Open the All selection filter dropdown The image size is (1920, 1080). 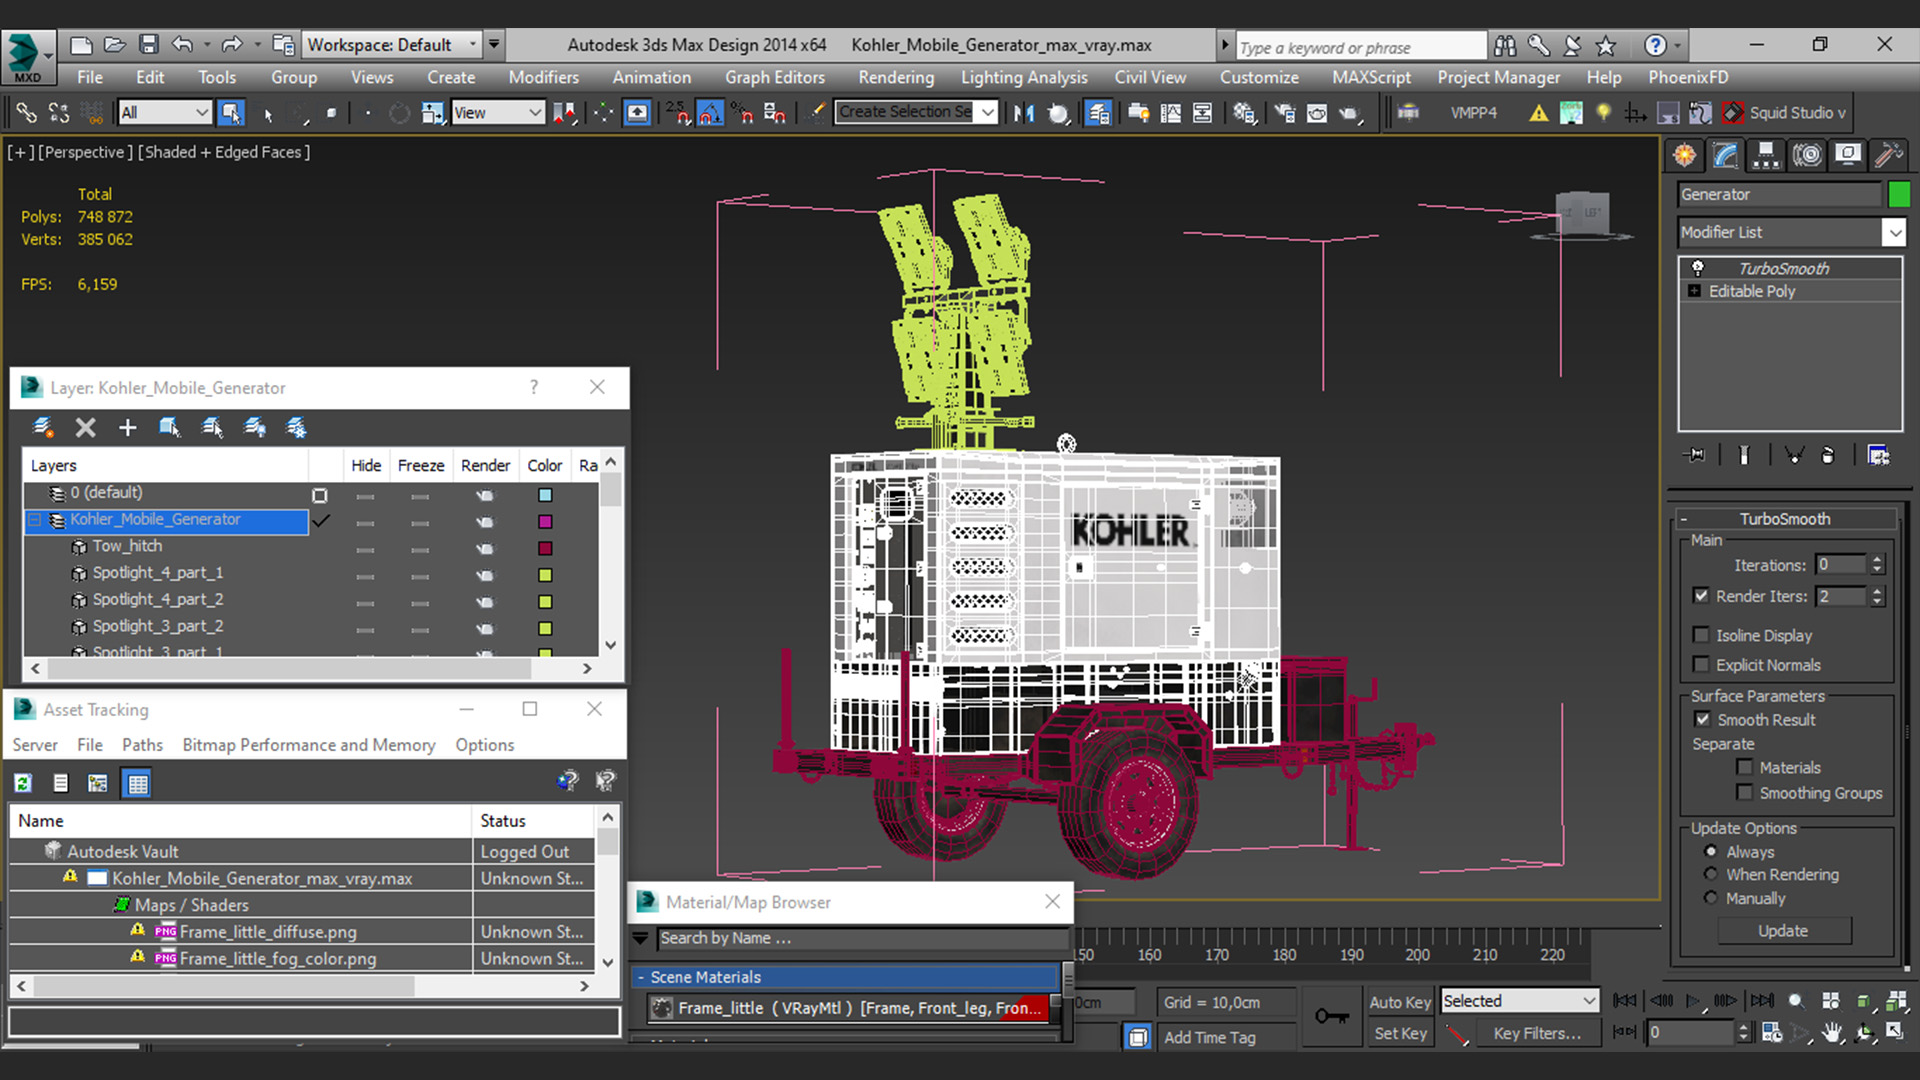165,113
